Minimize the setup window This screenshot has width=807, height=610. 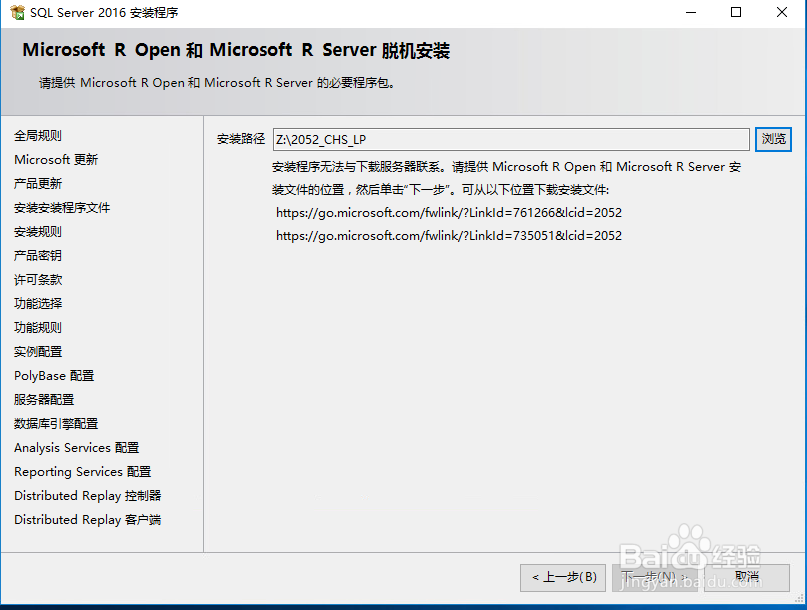(691, 12)
